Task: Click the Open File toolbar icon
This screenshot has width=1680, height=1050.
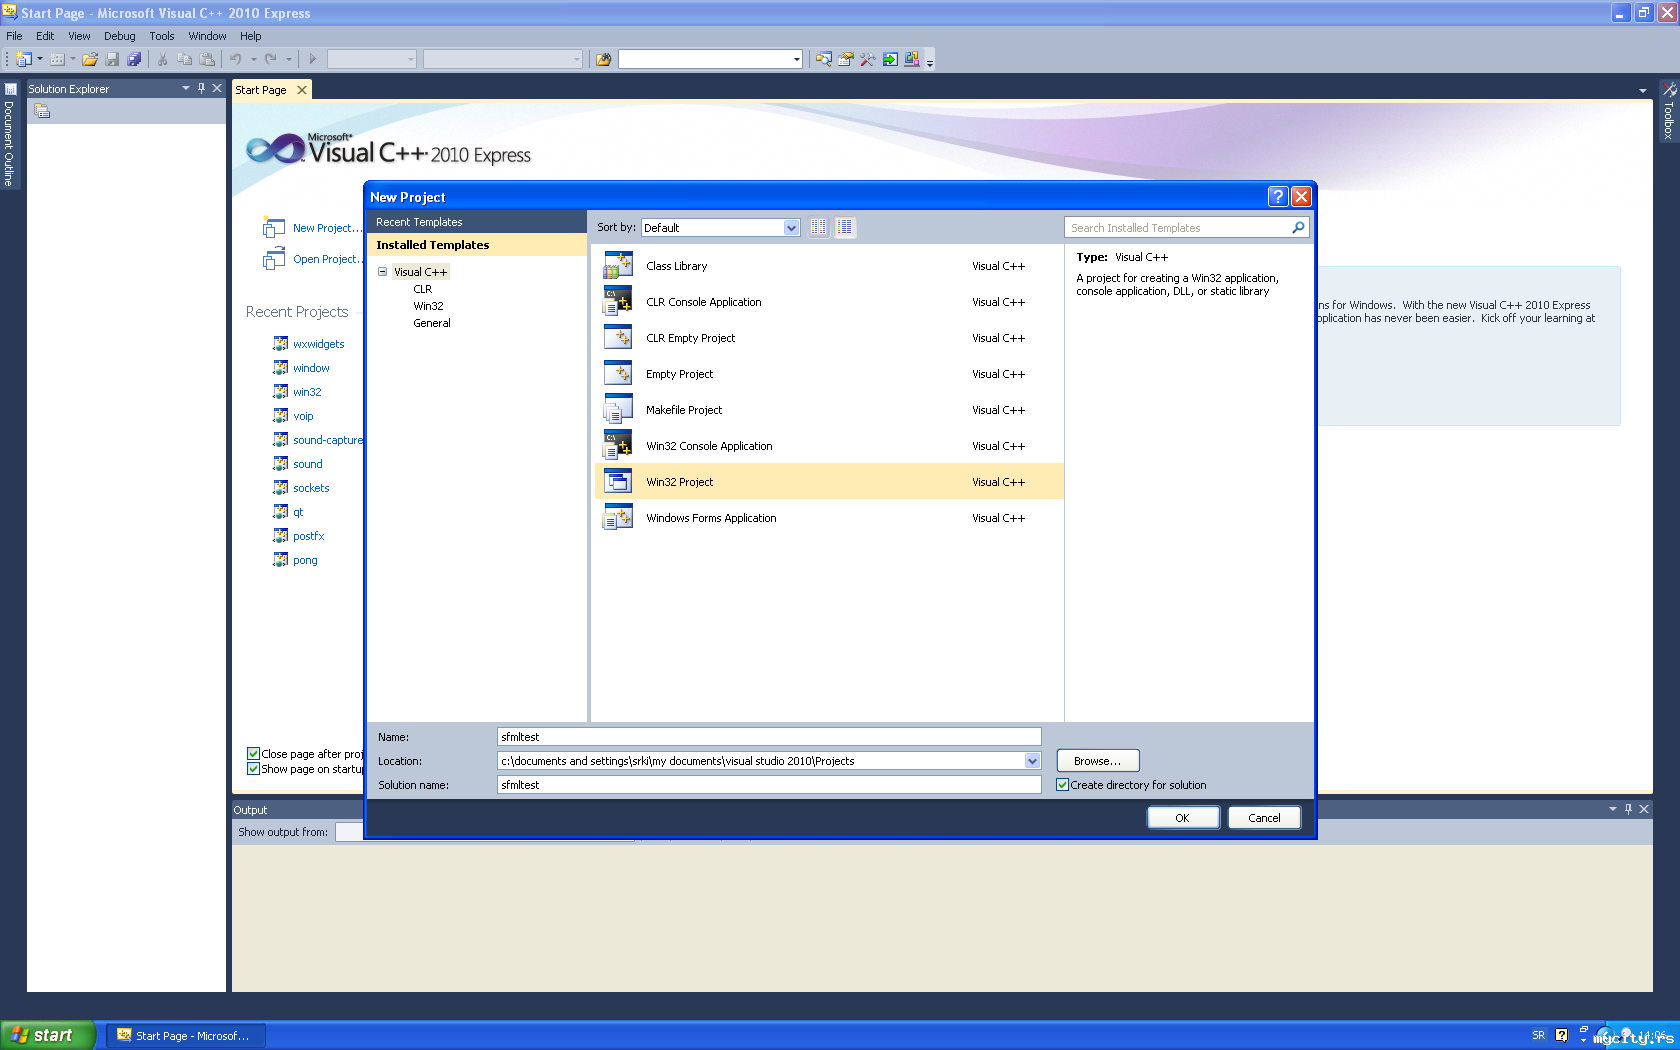Action: [x=90, y=59]
